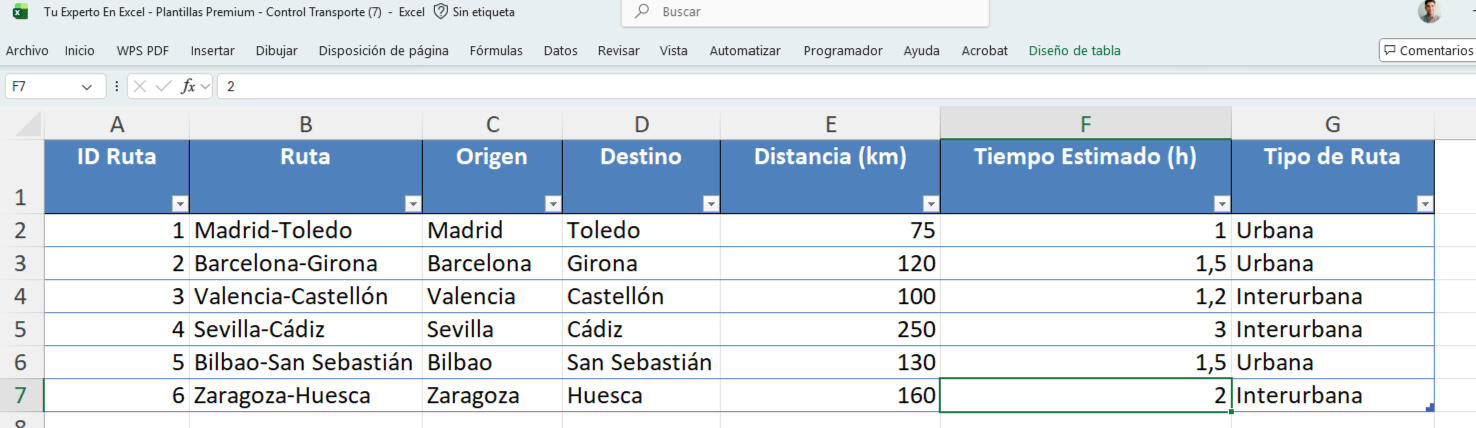Click the 'Sin etiqueta' sensitivity shield icon
This screenshot has width=1476, height=428.
(x=441, y=12)
